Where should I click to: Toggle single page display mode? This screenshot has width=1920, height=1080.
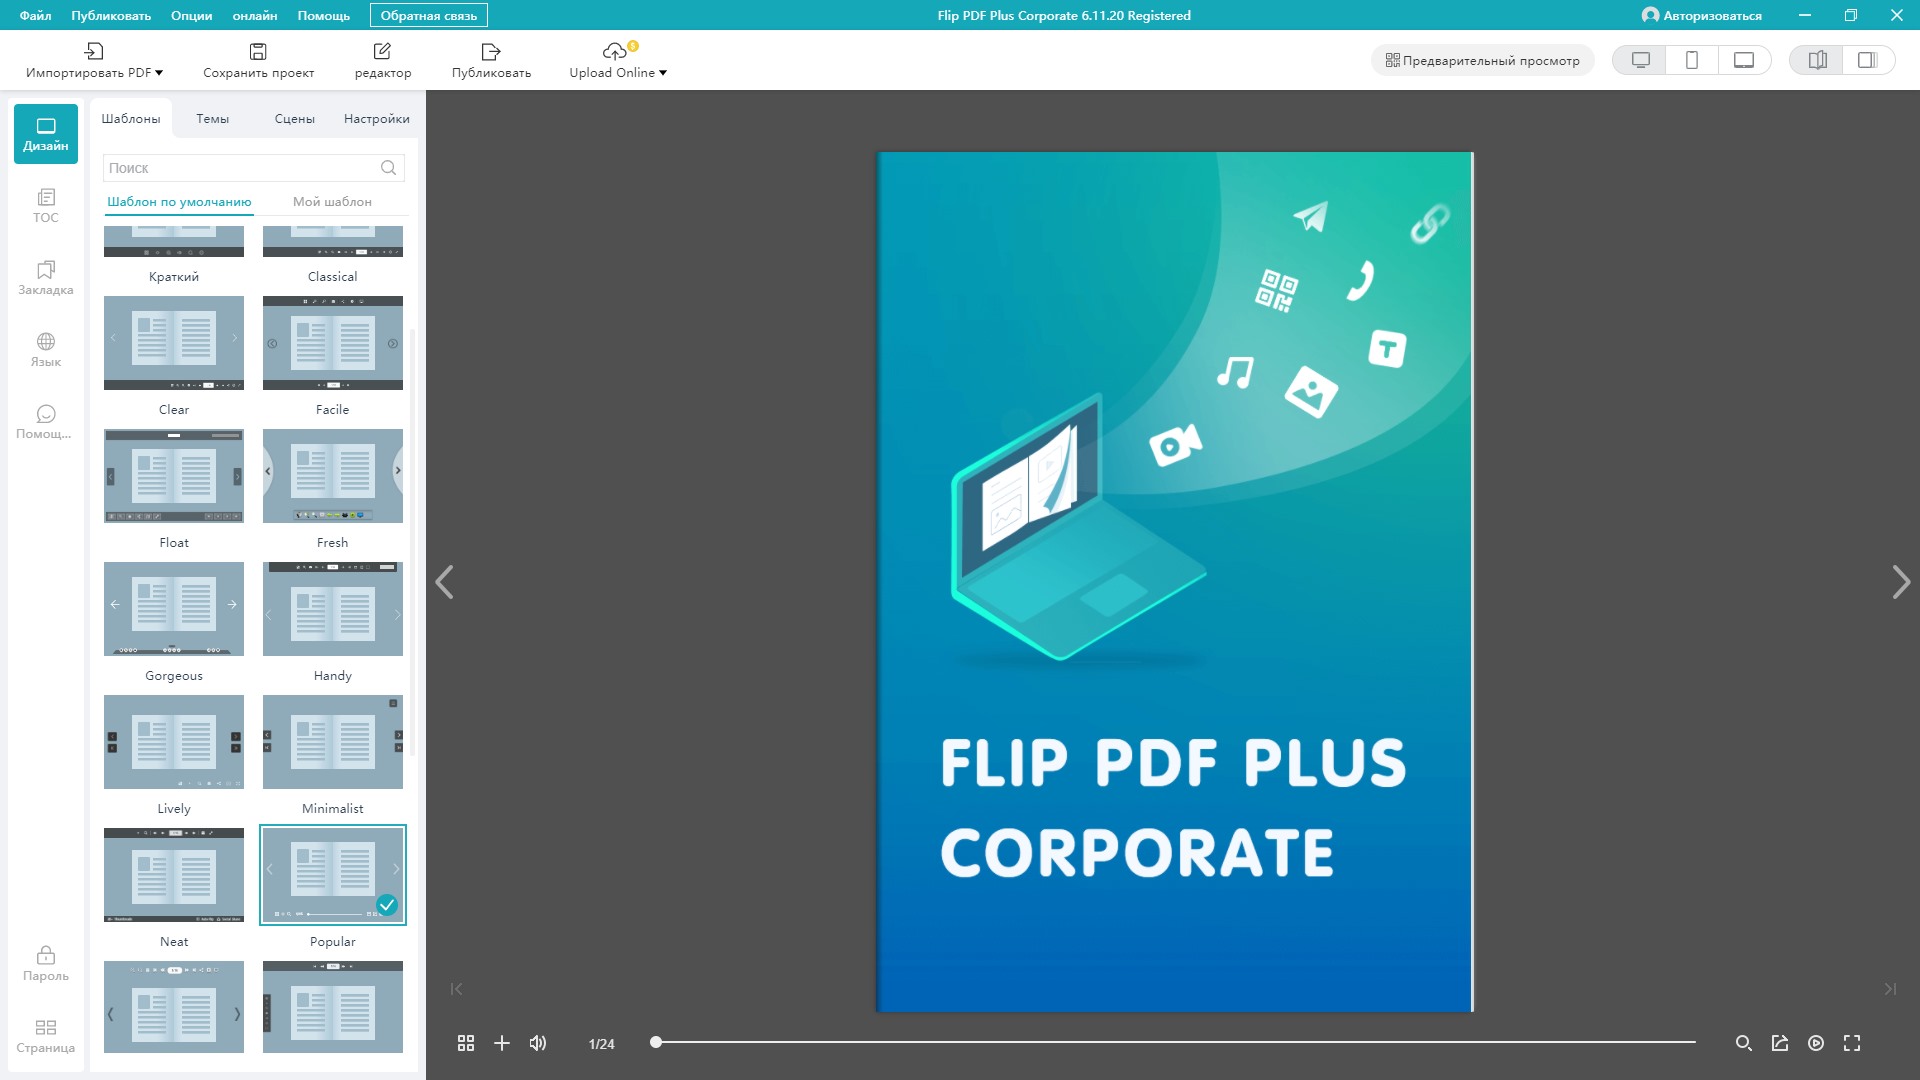coord(1867,60)
